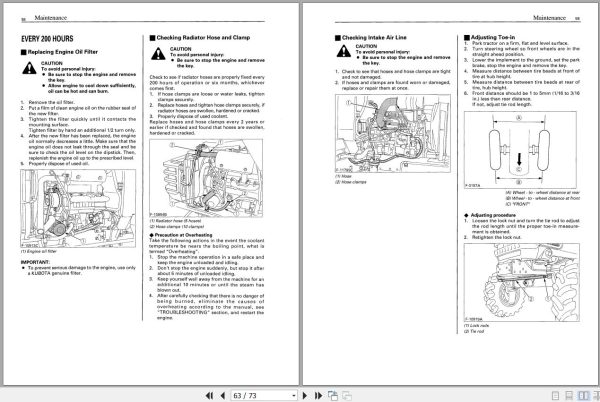Click the '(1) Engine oil filter' caption

(39, 251)
